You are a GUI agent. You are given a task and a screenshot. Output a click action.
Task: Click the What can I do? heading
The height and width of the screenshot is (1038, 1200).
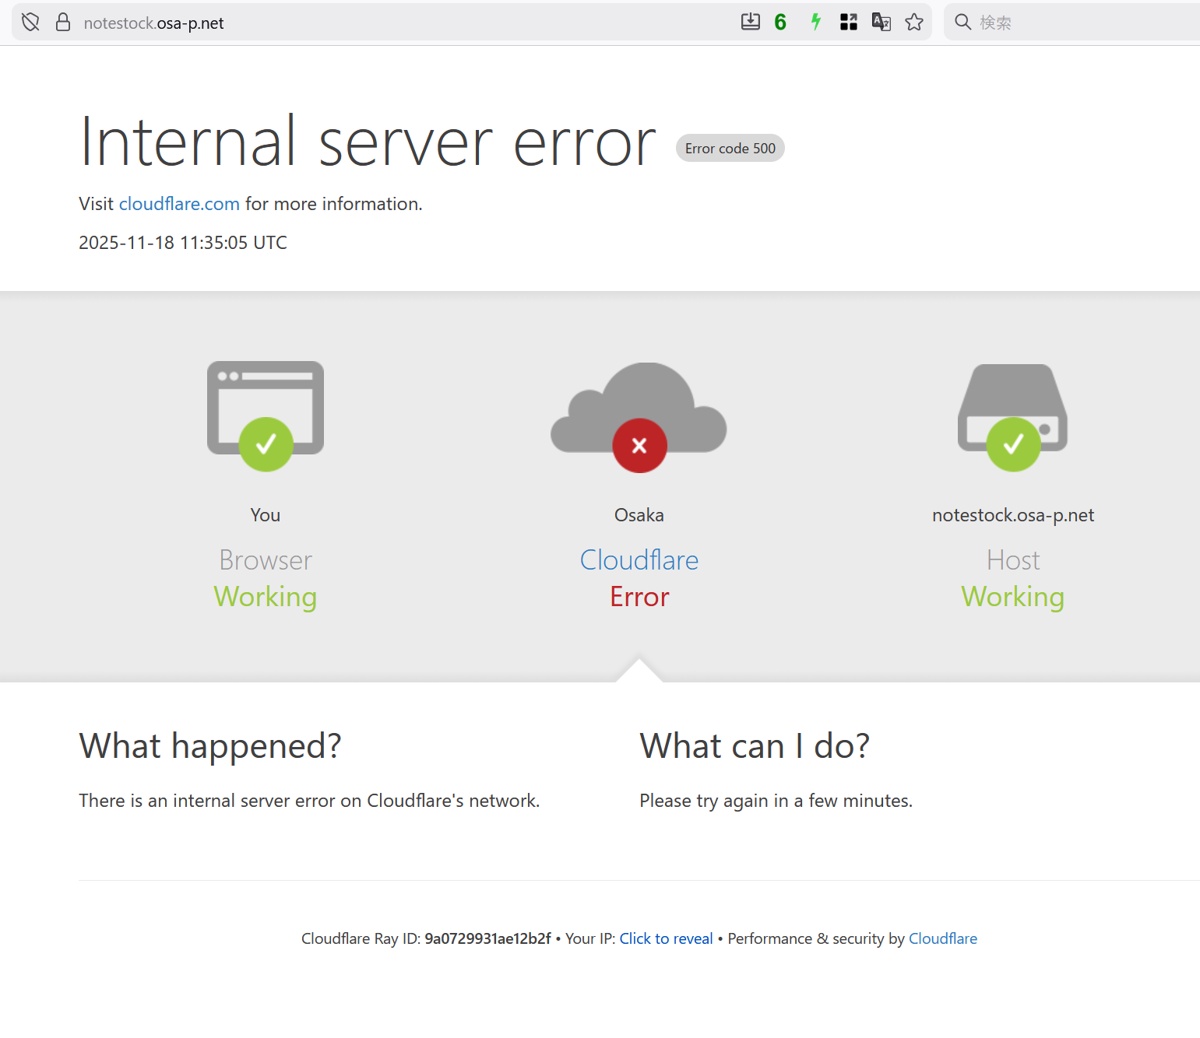pos(755,746)
